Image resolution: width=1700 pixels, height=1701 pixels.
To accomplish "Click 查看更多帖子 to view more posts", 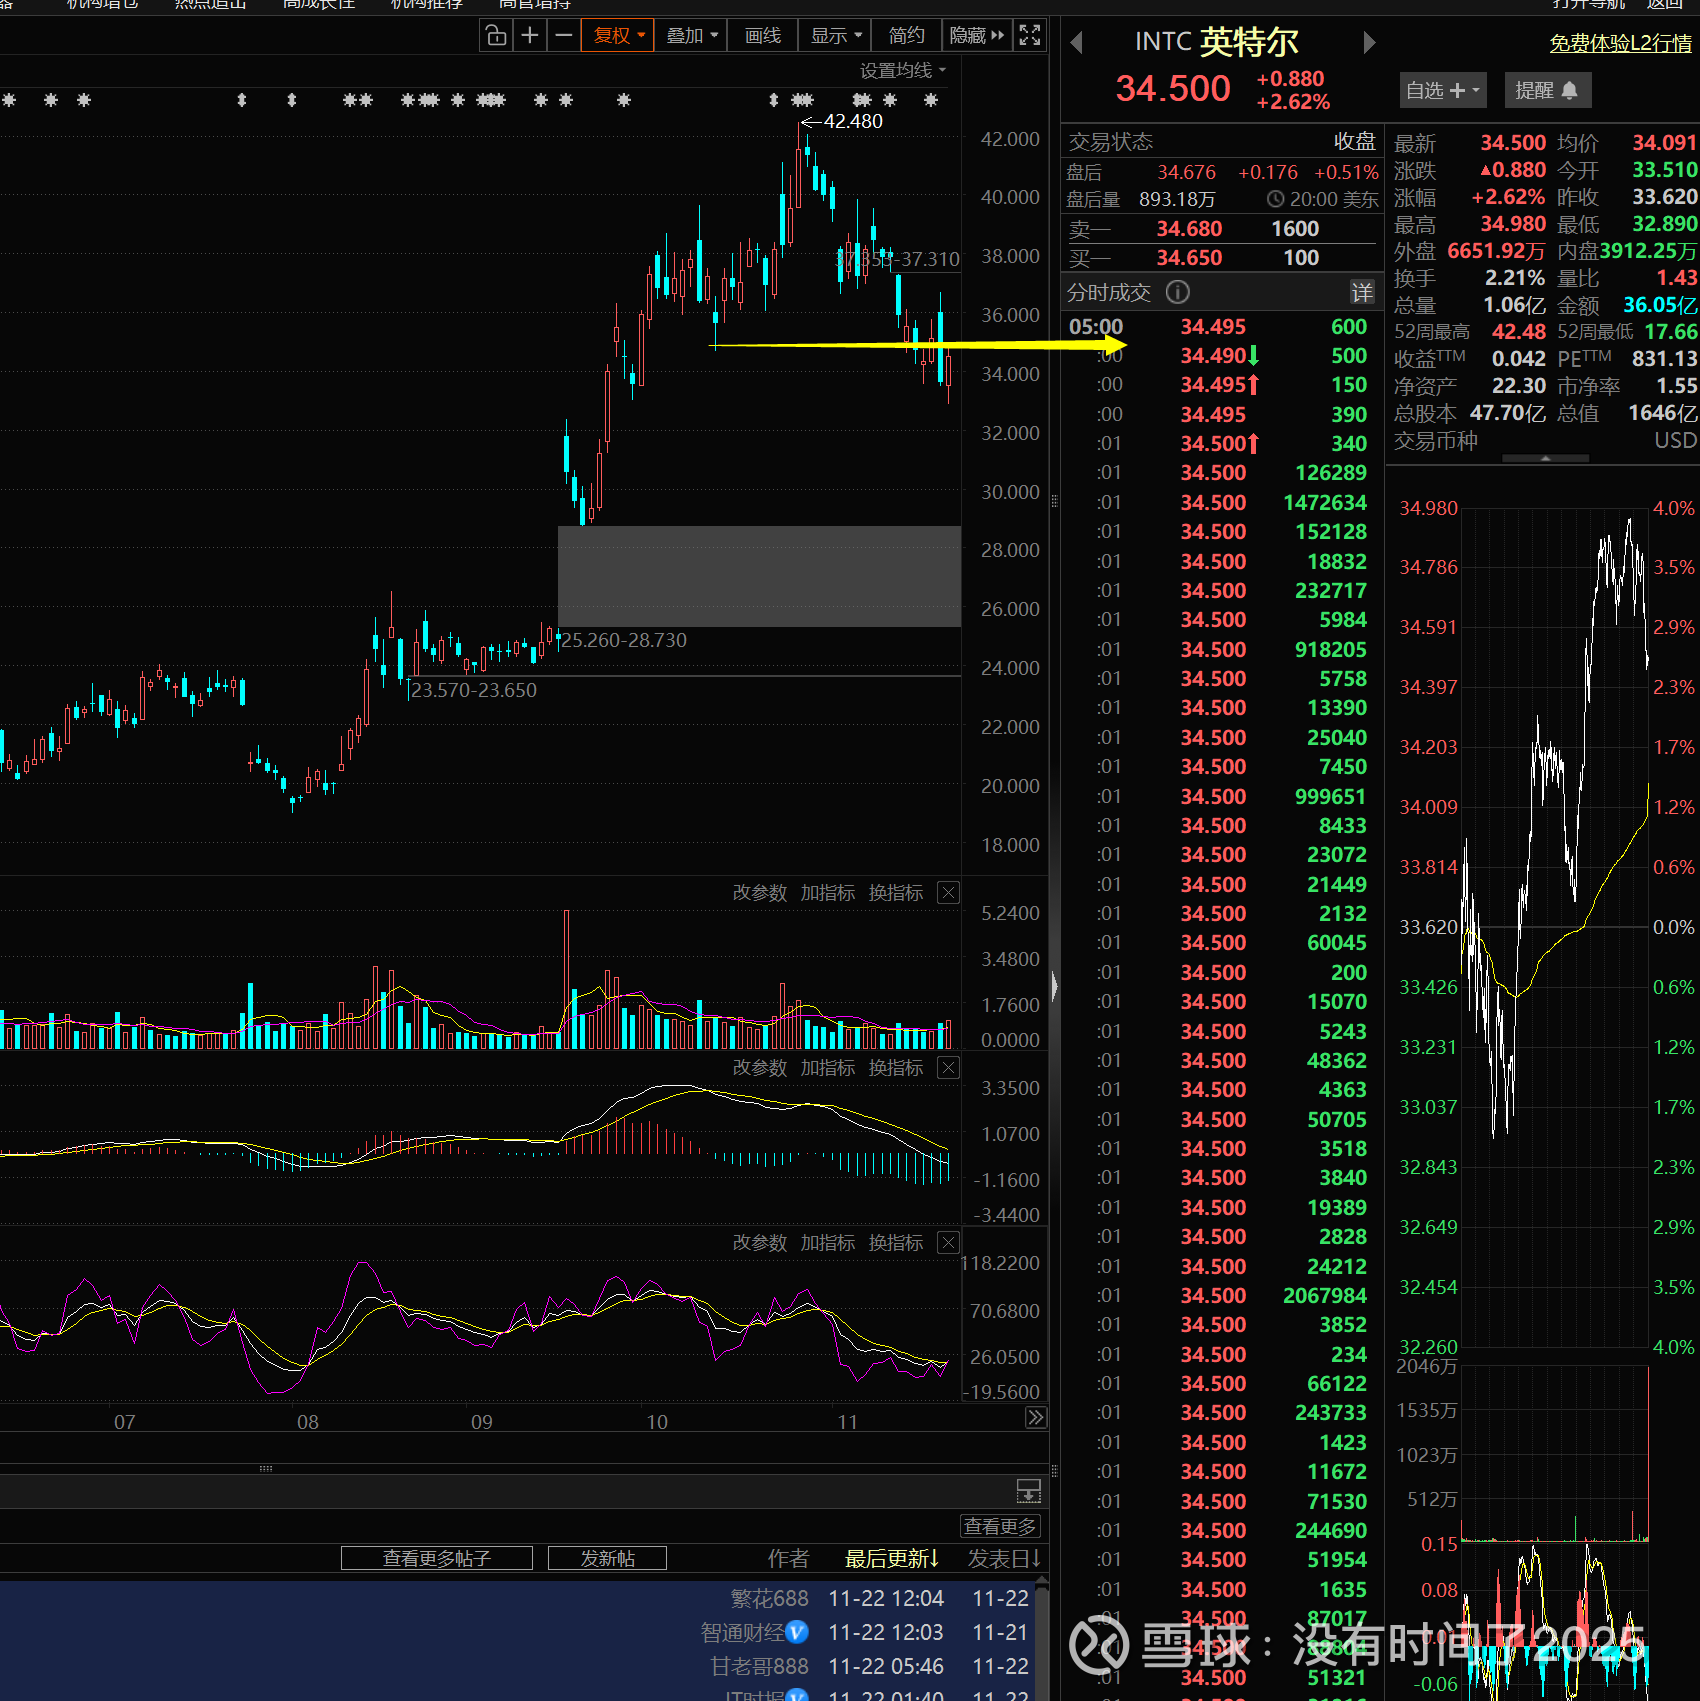I will tap(437, 1558).
